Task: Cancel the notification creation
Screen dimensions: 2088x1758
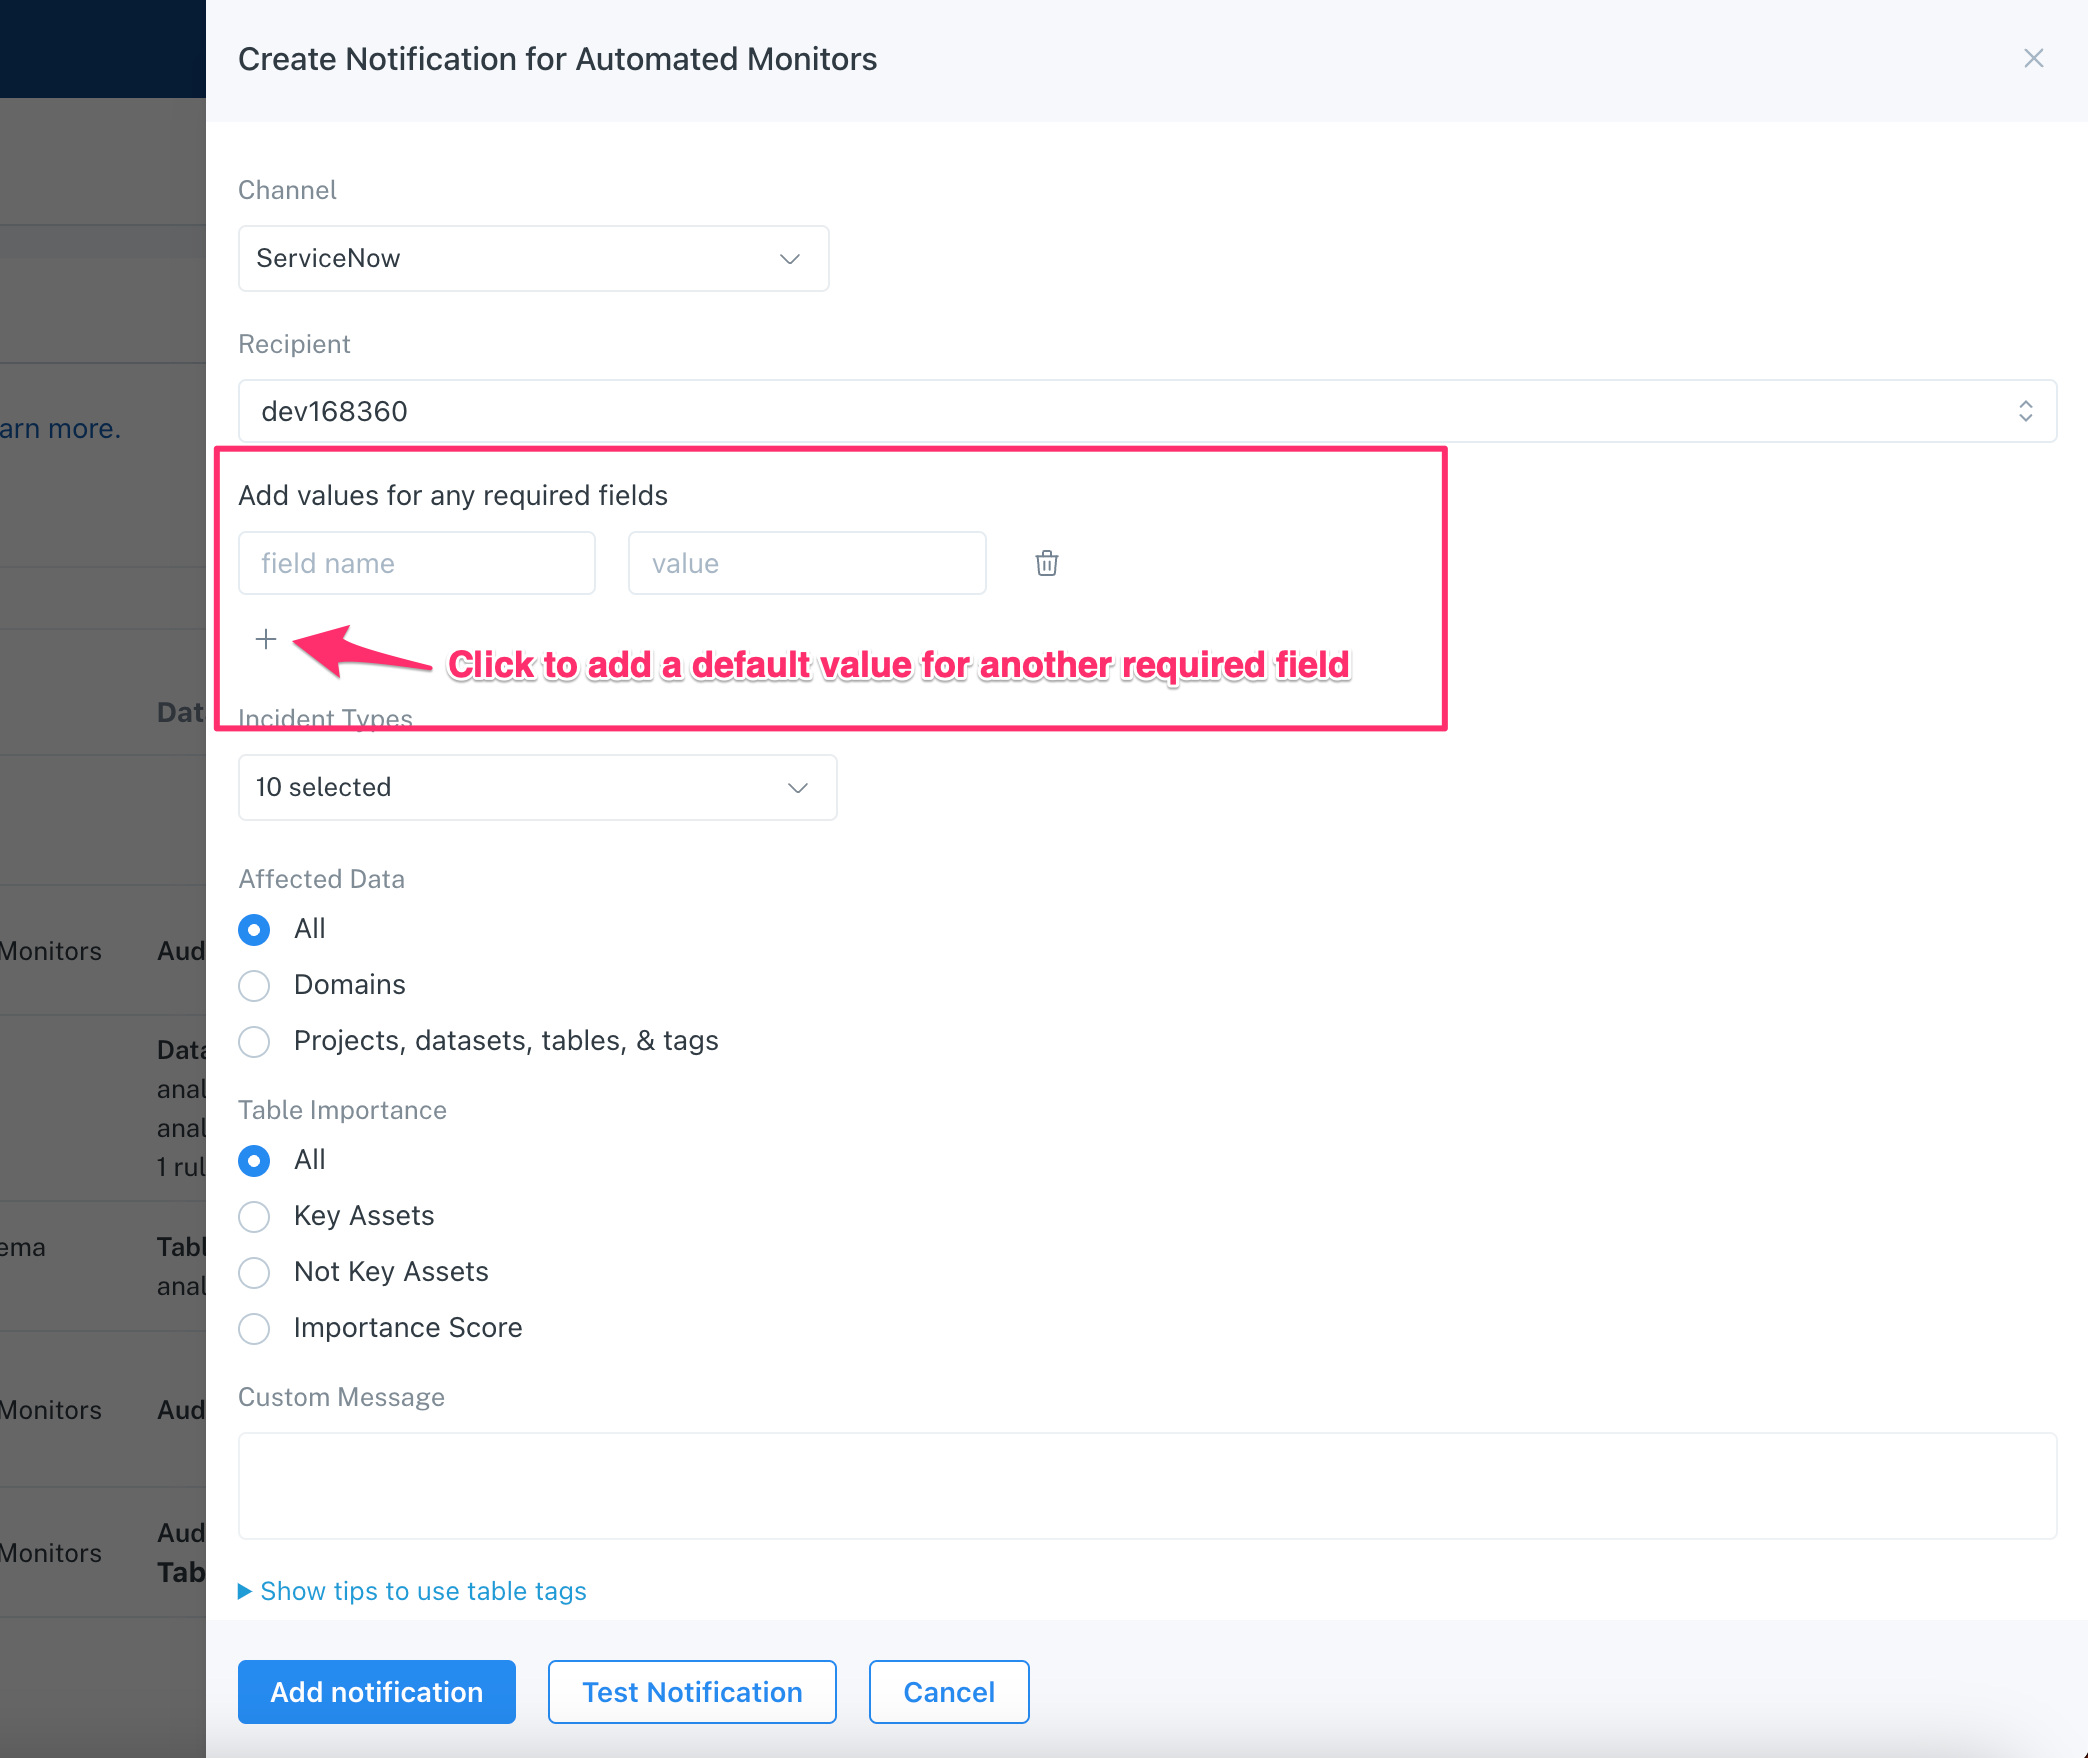Action: click(x=948, y=1692)
